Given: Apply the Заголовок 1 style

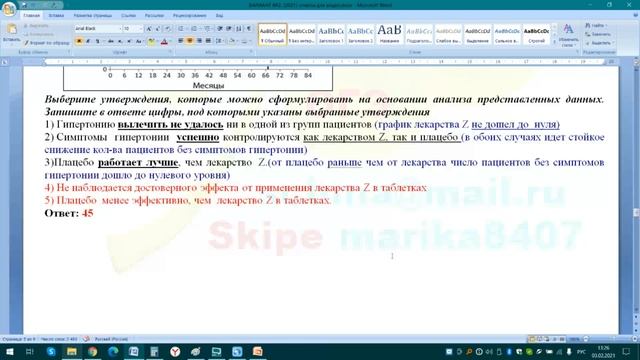Looking at the screenshot, I should pos(331,34).
